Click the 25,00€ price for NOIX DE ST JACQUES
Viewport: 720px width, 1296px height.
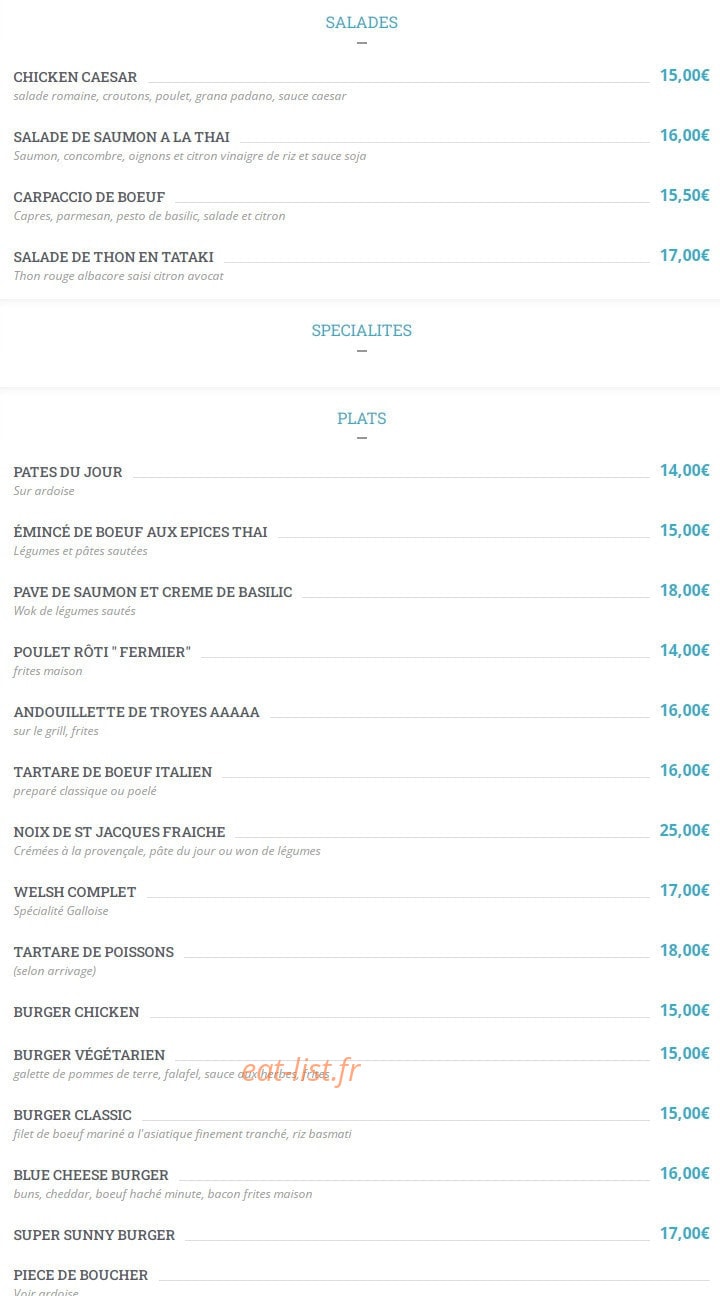[684, 830]
